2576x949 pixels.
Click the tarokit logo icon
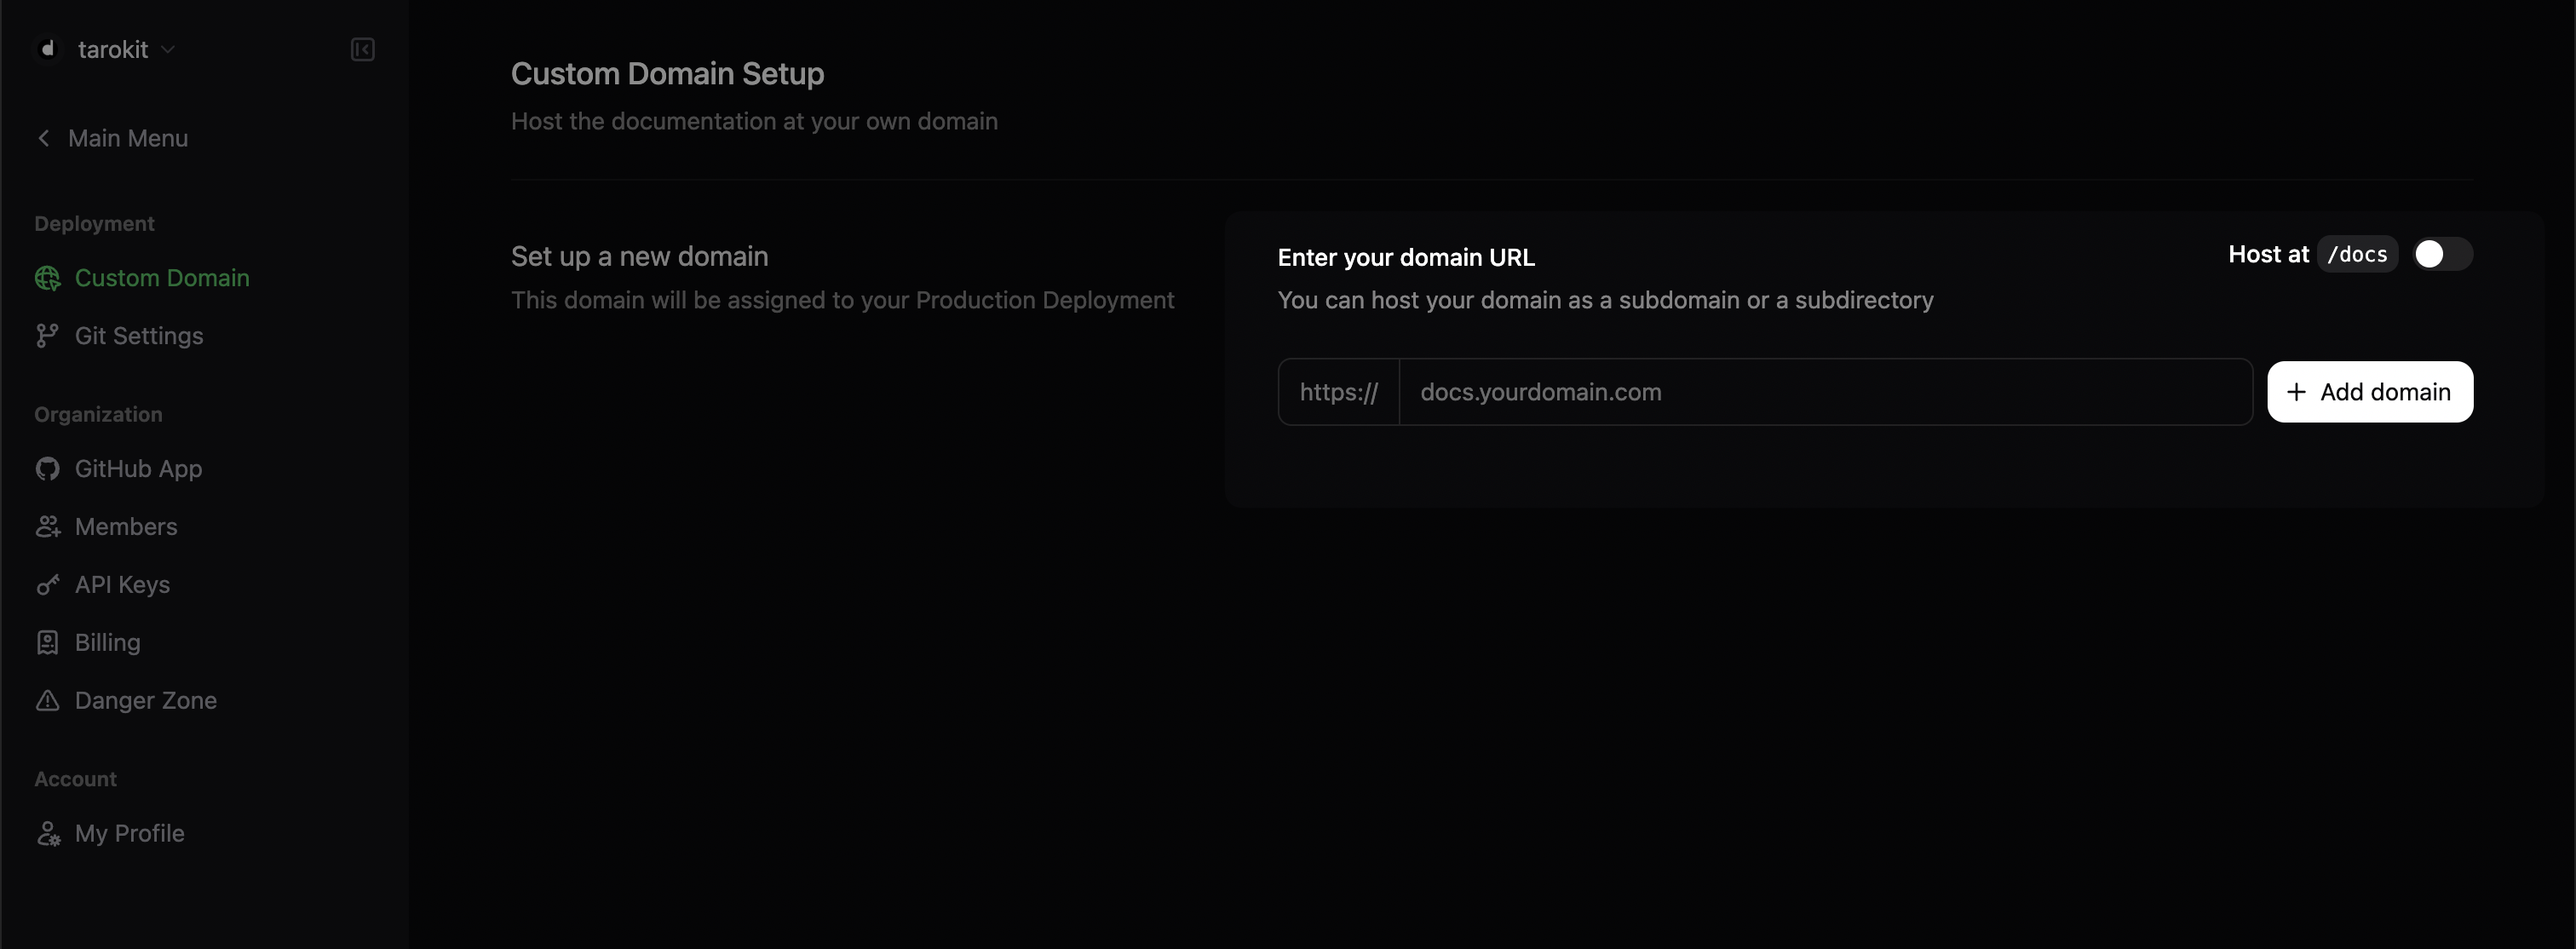click(47, 49)
